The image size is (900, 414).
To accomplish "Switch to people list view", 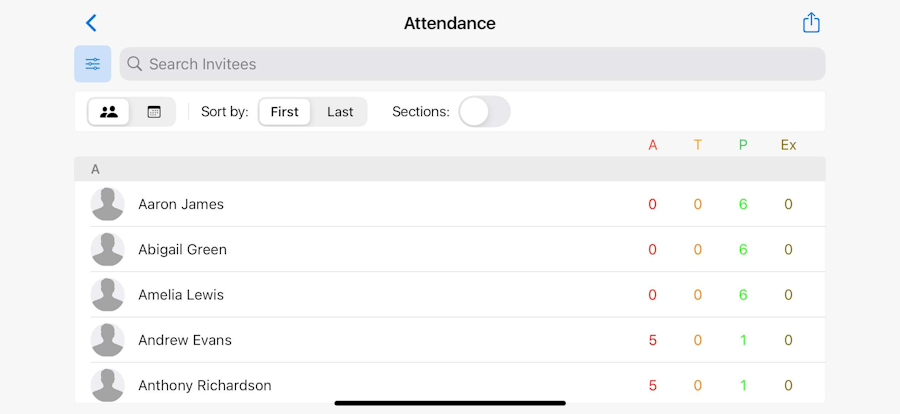I will pos(109,112).
